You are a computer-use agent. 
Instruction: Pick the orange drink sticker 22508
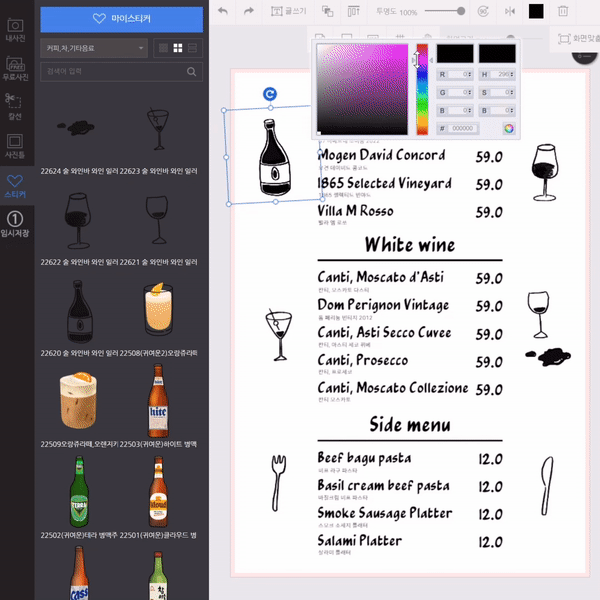click(158, 309)
